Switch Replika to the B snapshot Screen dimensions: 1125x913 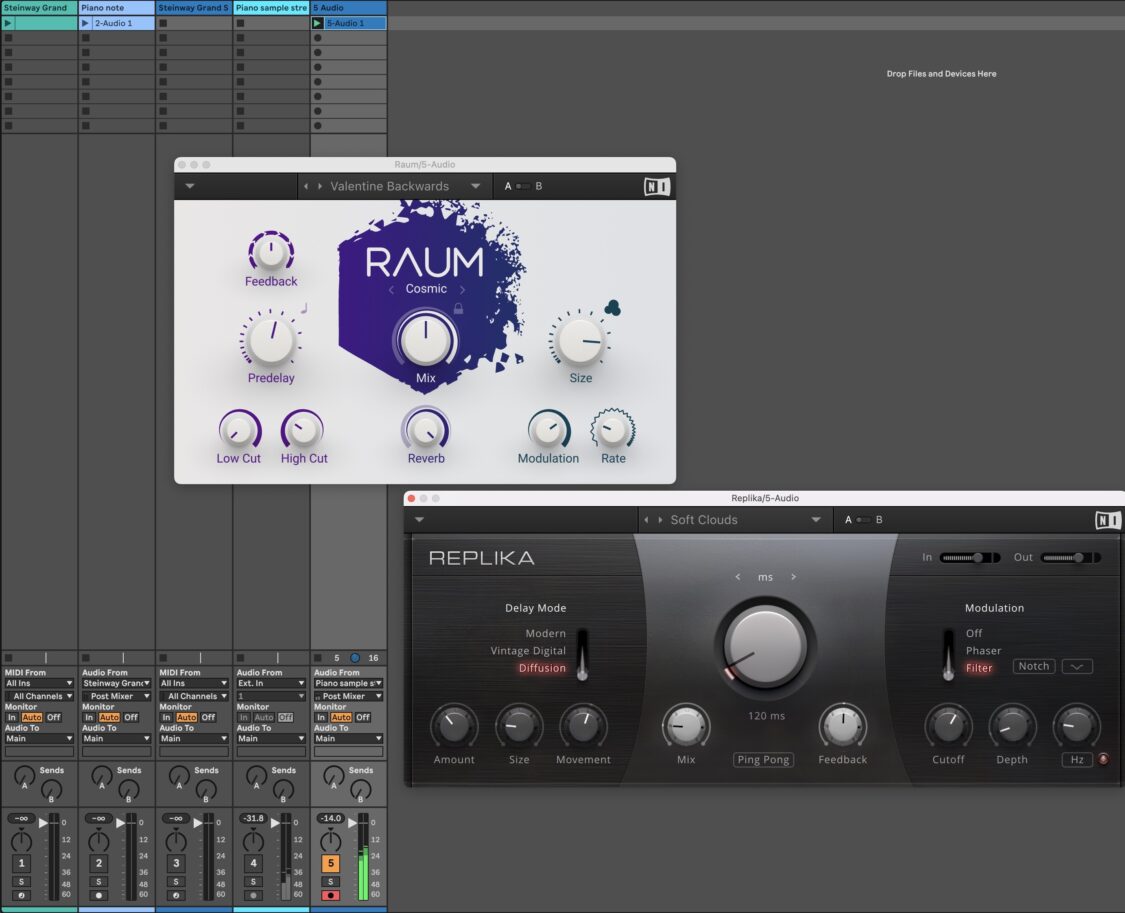877,520
